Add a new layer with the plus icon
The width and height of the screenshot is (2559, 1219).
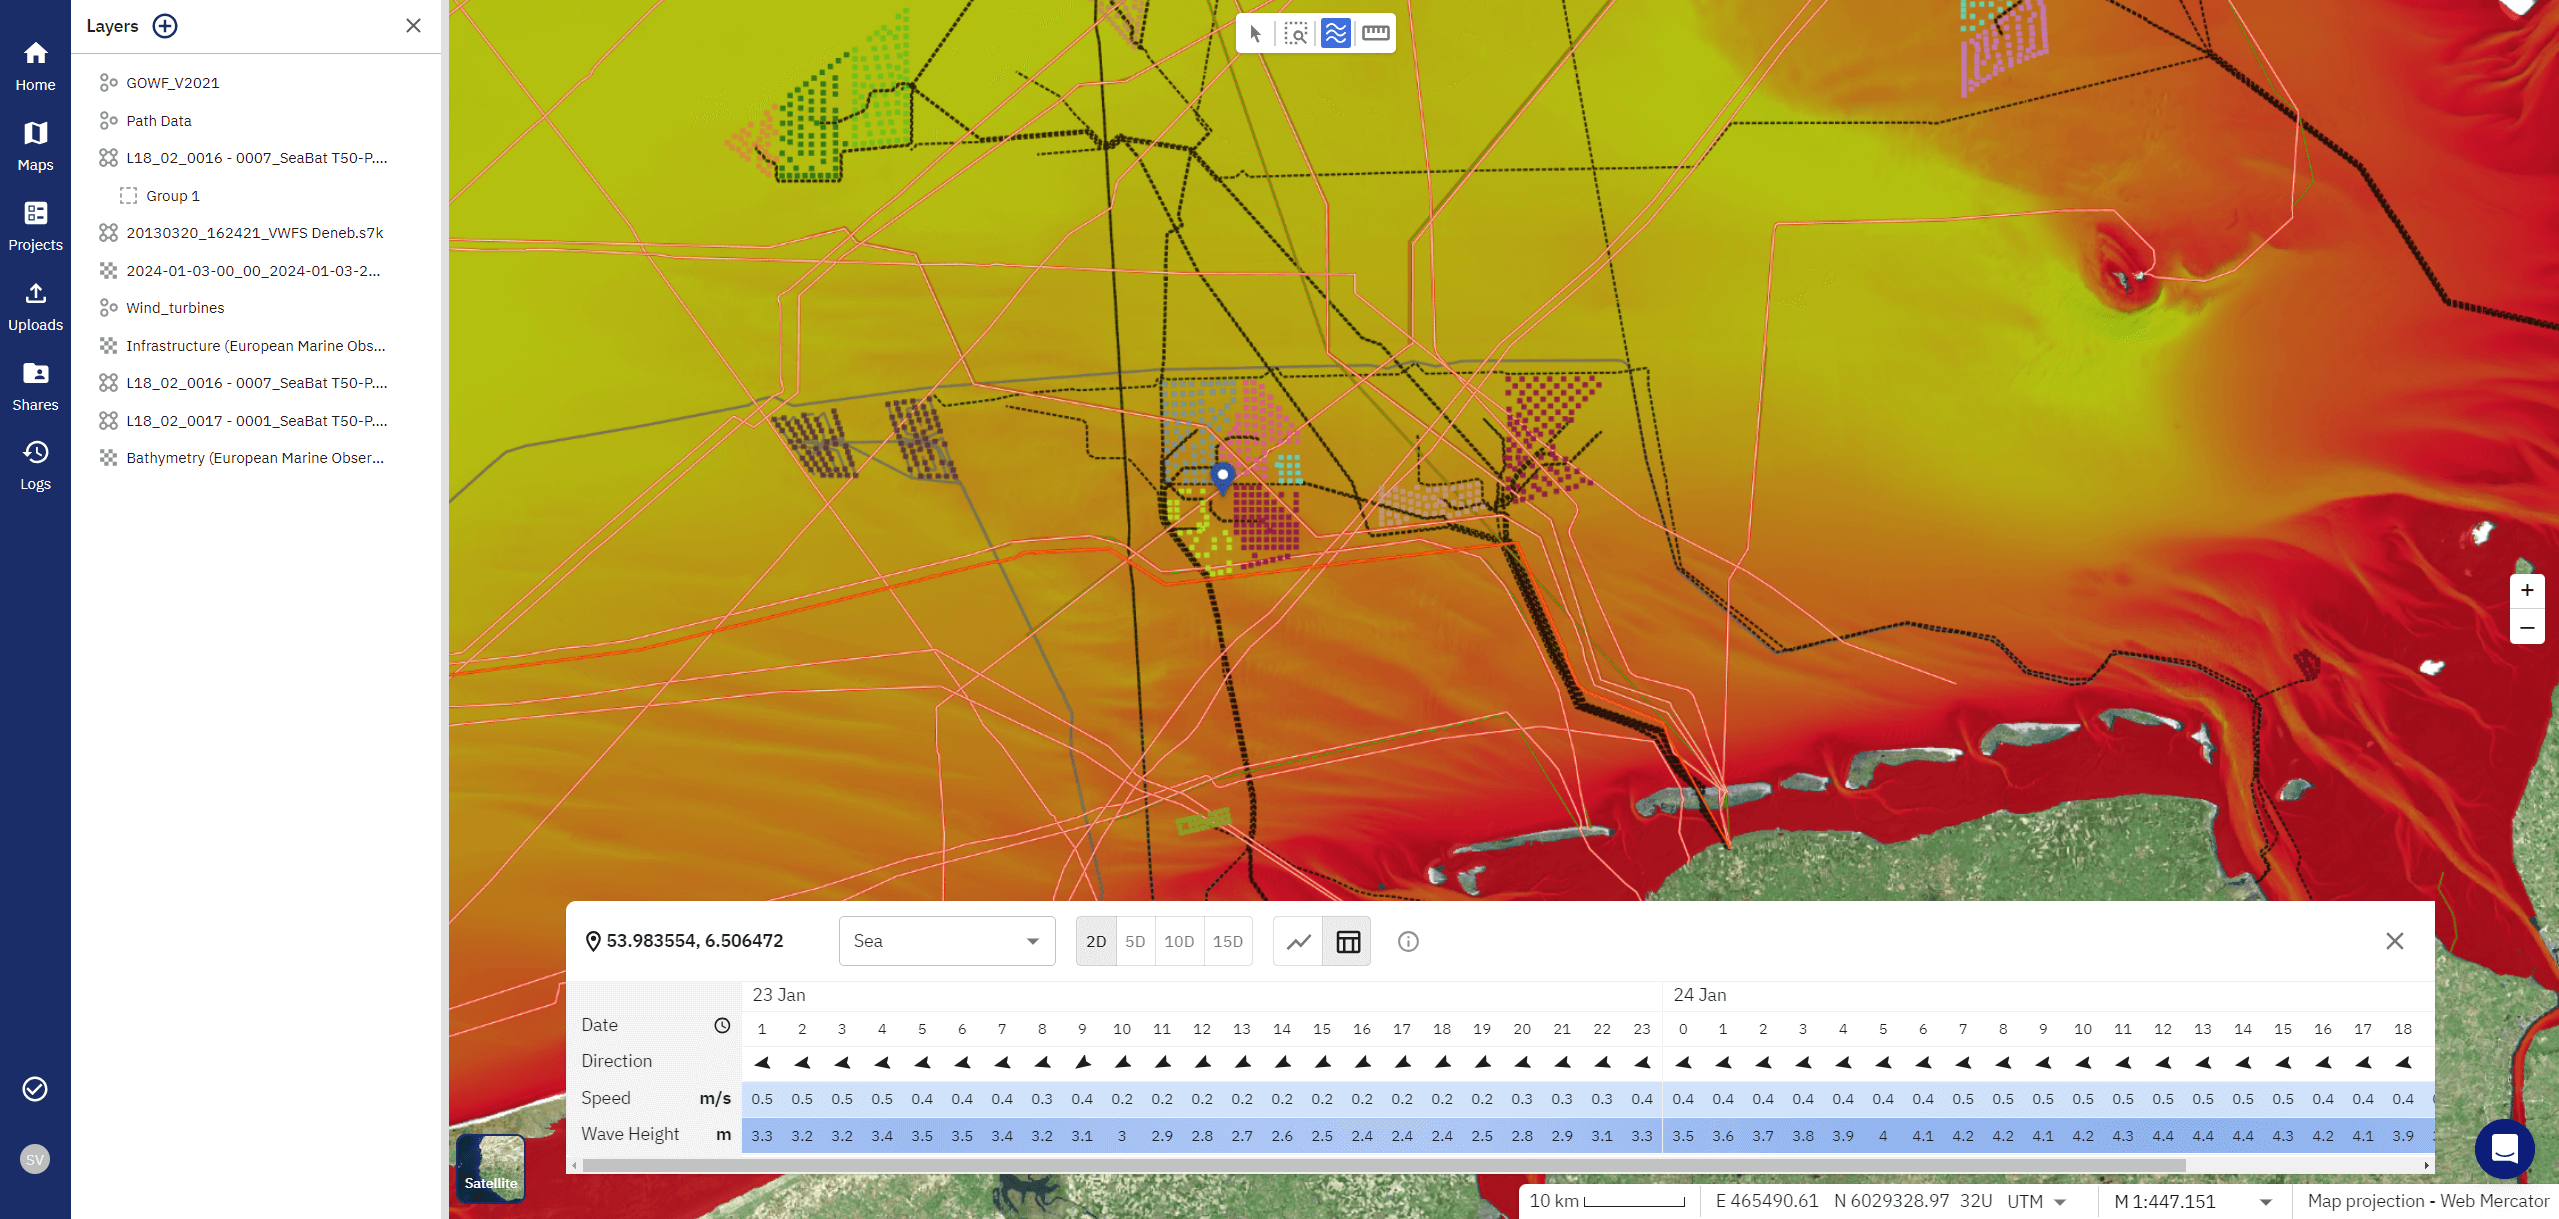click(x=164, y=26)
